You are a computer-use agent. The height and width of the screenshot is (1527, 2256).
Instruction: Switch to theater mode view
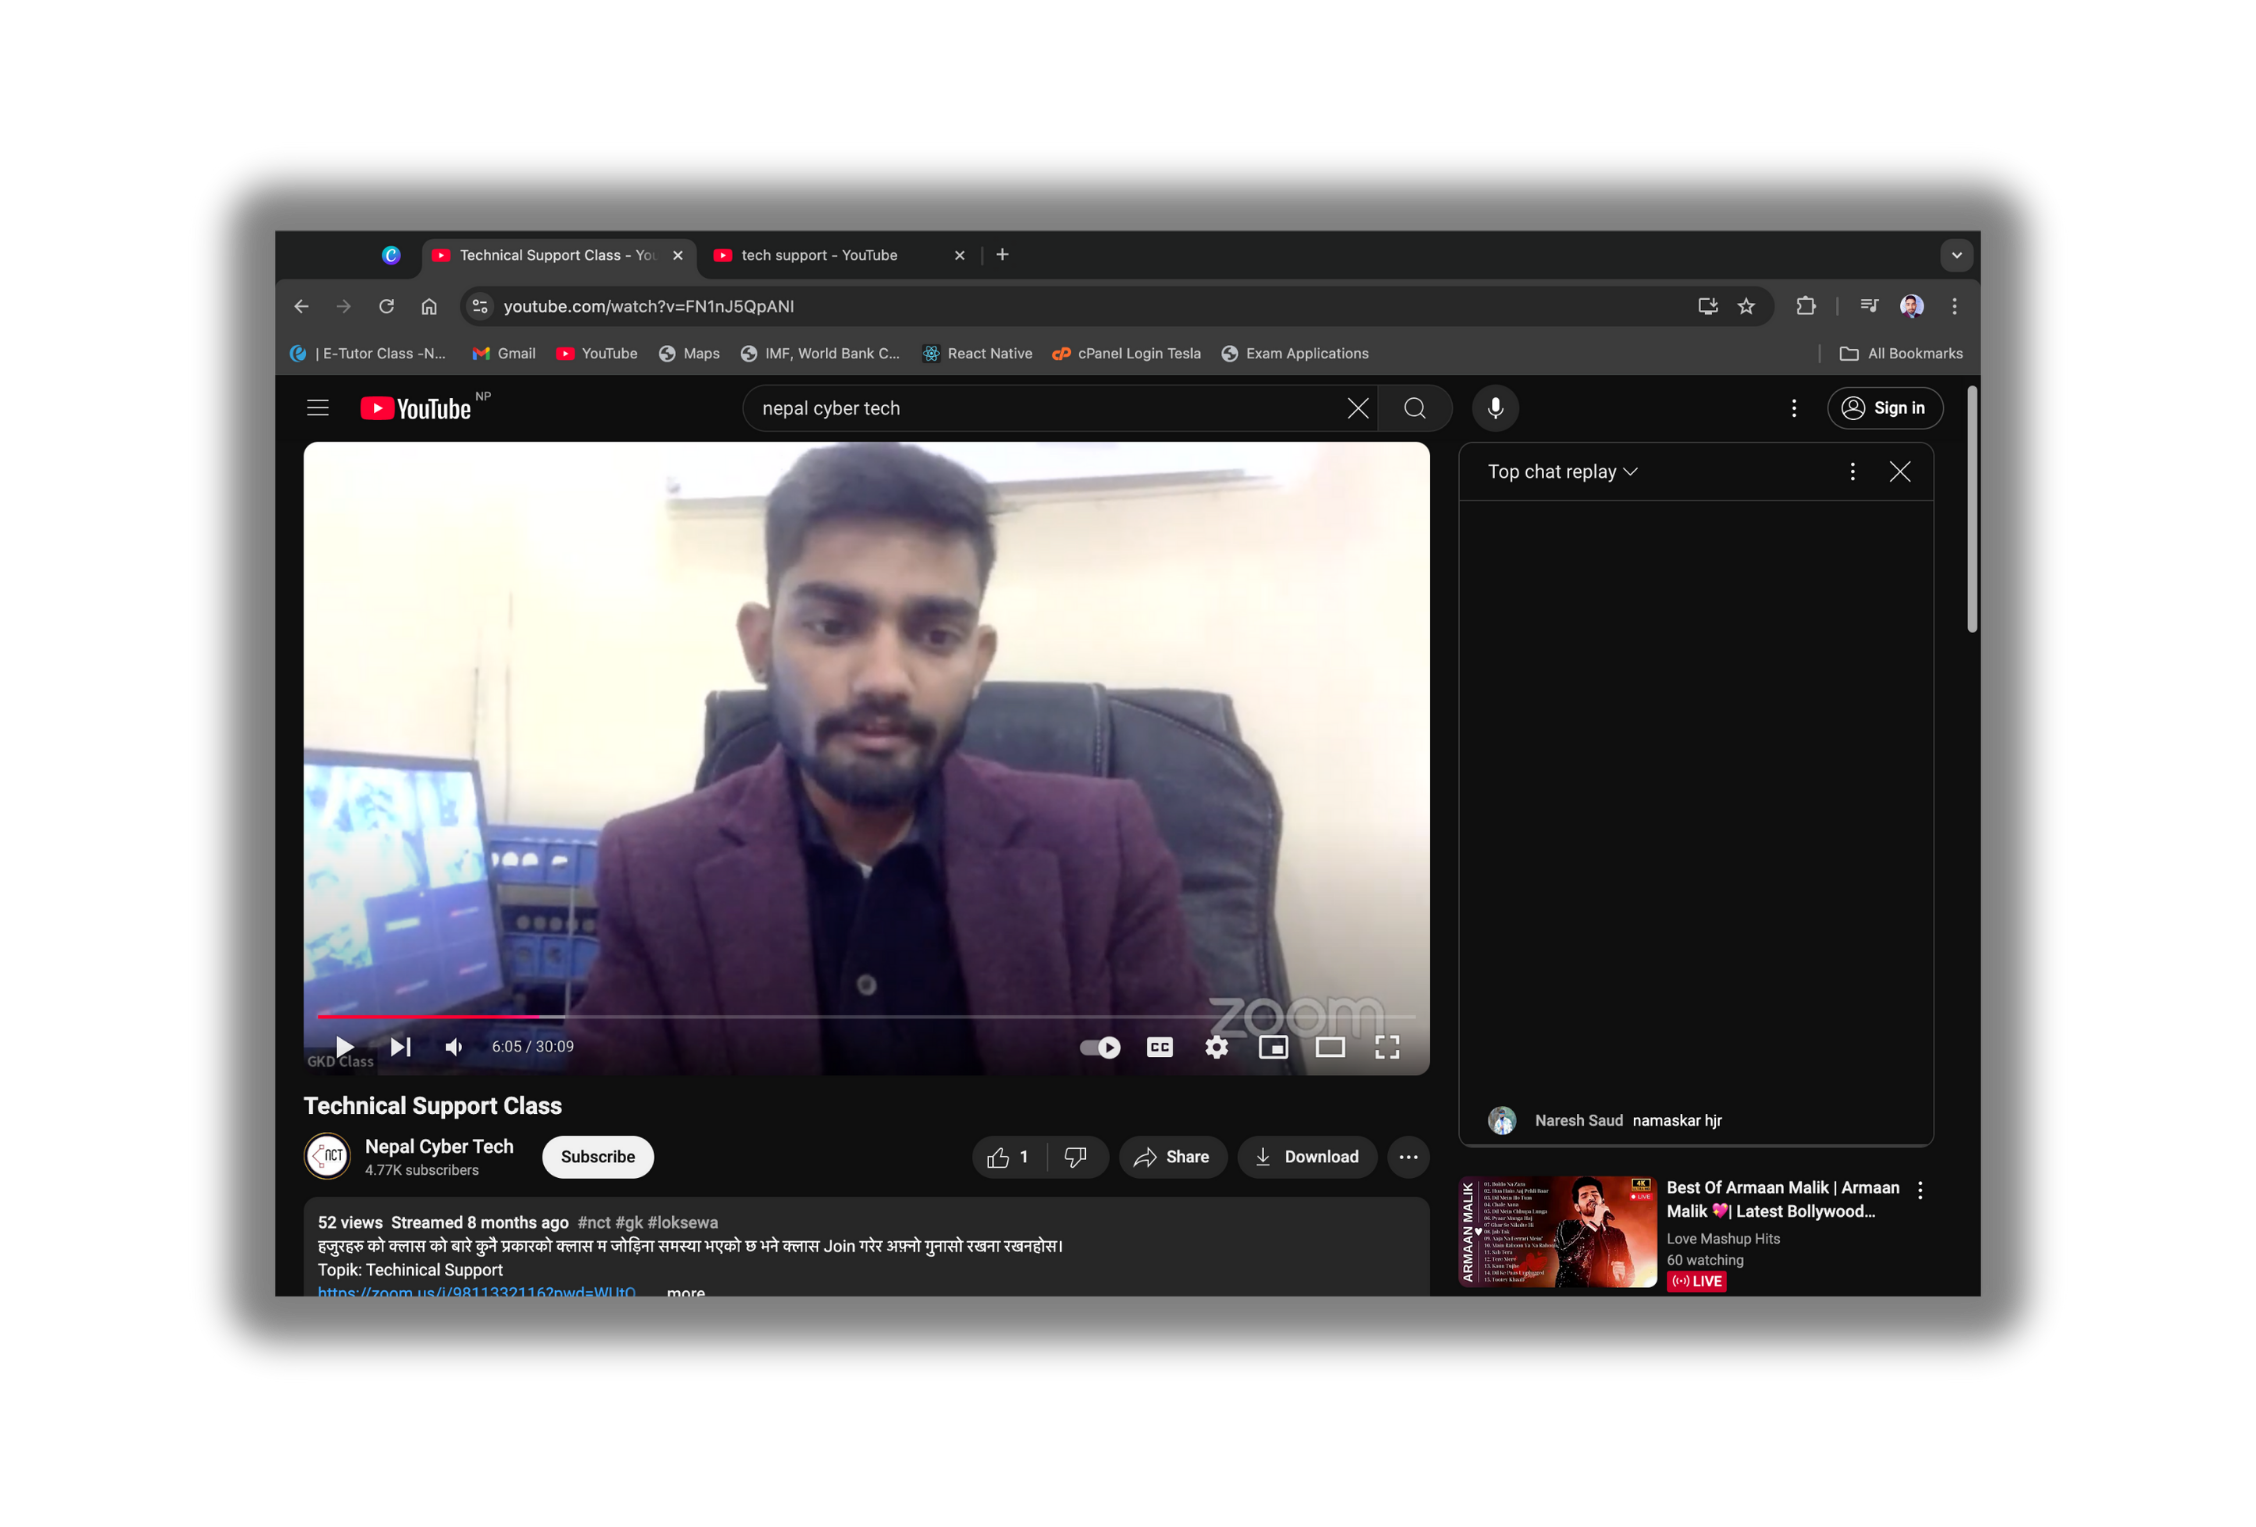click(x=1330, y=1047)
